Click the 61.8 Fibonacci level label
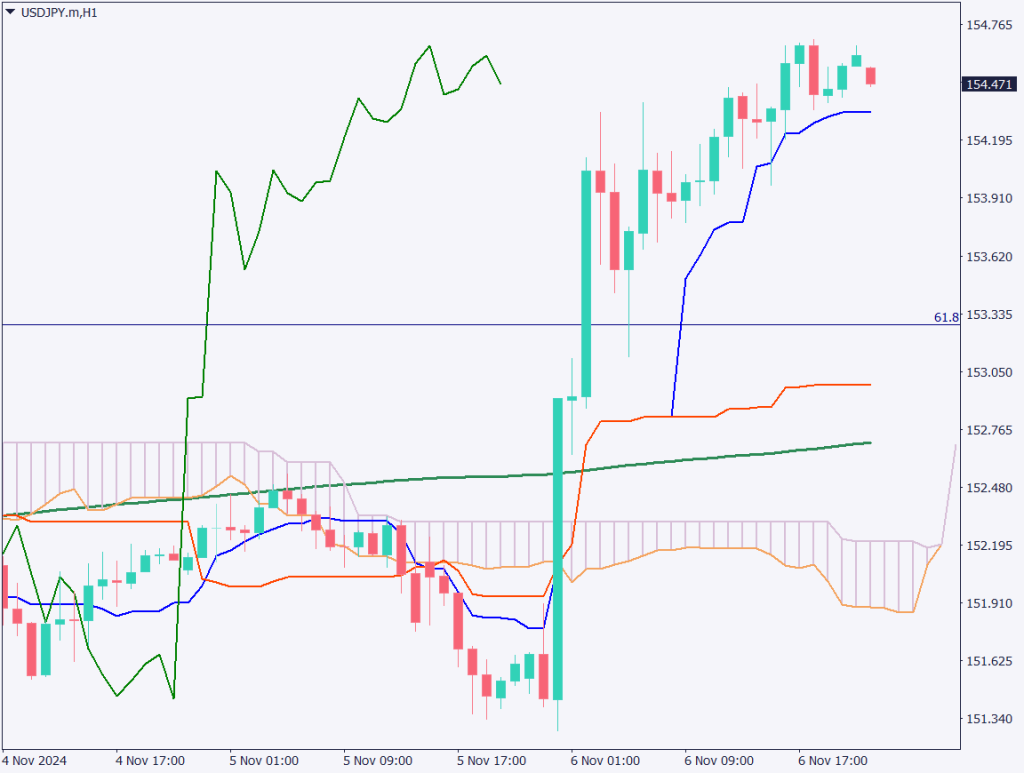Viewport: 1024px width, 773px height. pyautogui.click(x=946, y=317)
